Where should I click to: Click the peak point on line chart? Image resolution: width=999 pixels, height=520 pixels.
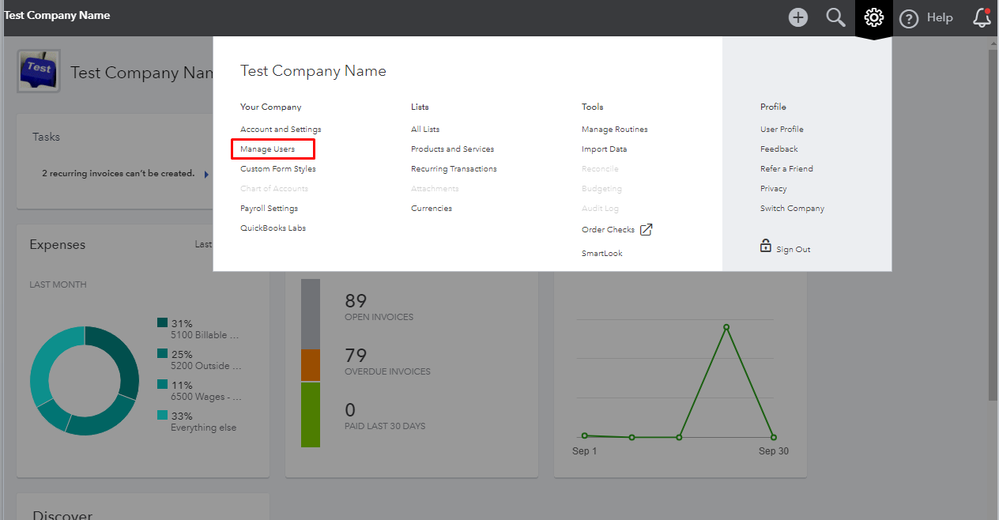(x=726, y=327)
